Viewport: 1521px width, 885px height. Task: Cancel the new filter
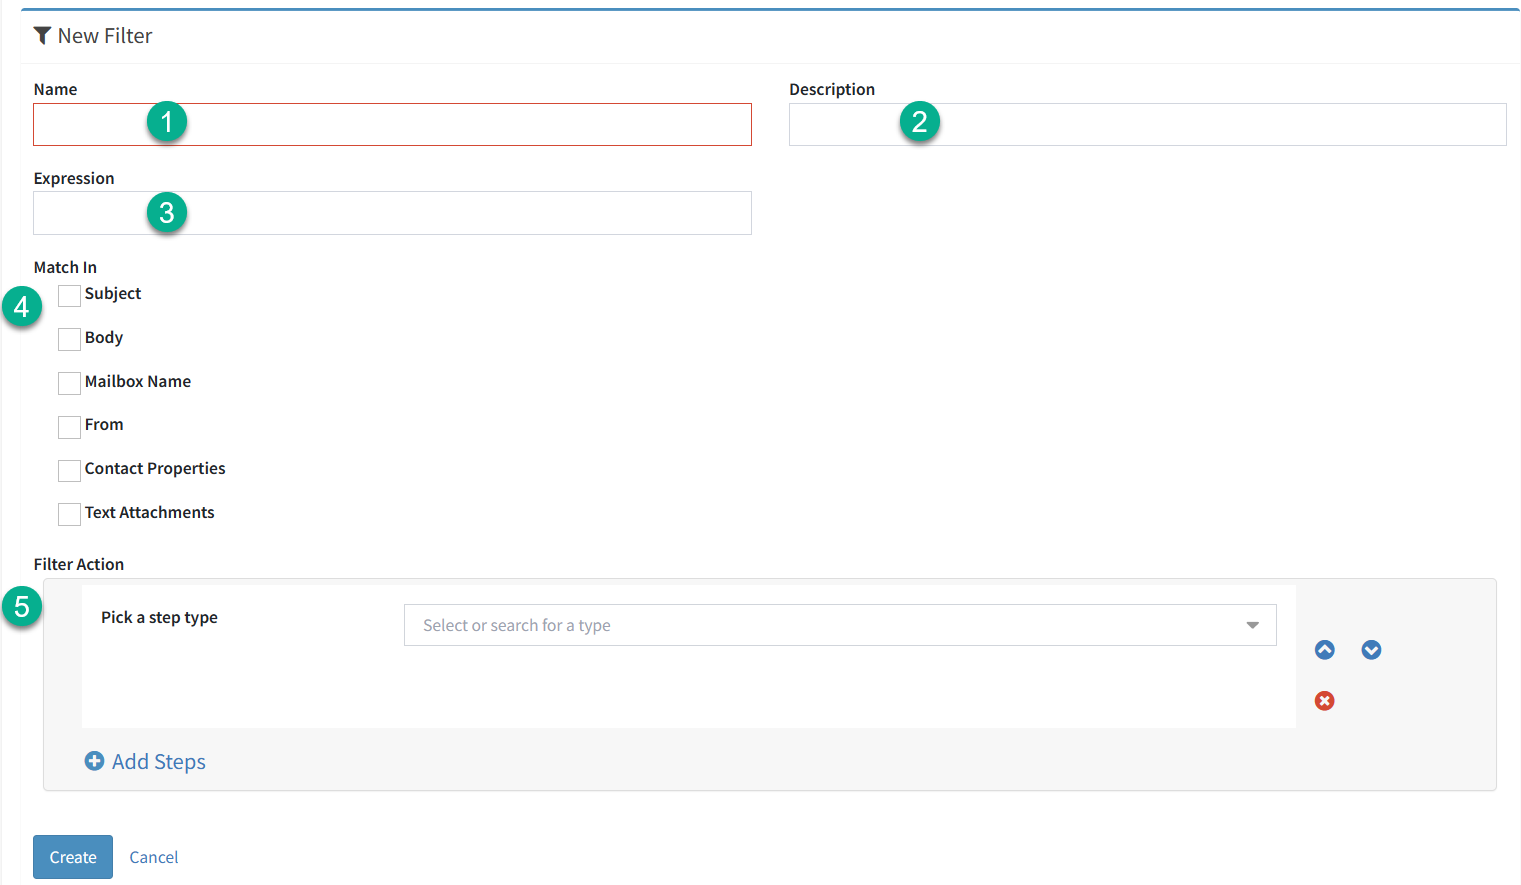point(154,857)
